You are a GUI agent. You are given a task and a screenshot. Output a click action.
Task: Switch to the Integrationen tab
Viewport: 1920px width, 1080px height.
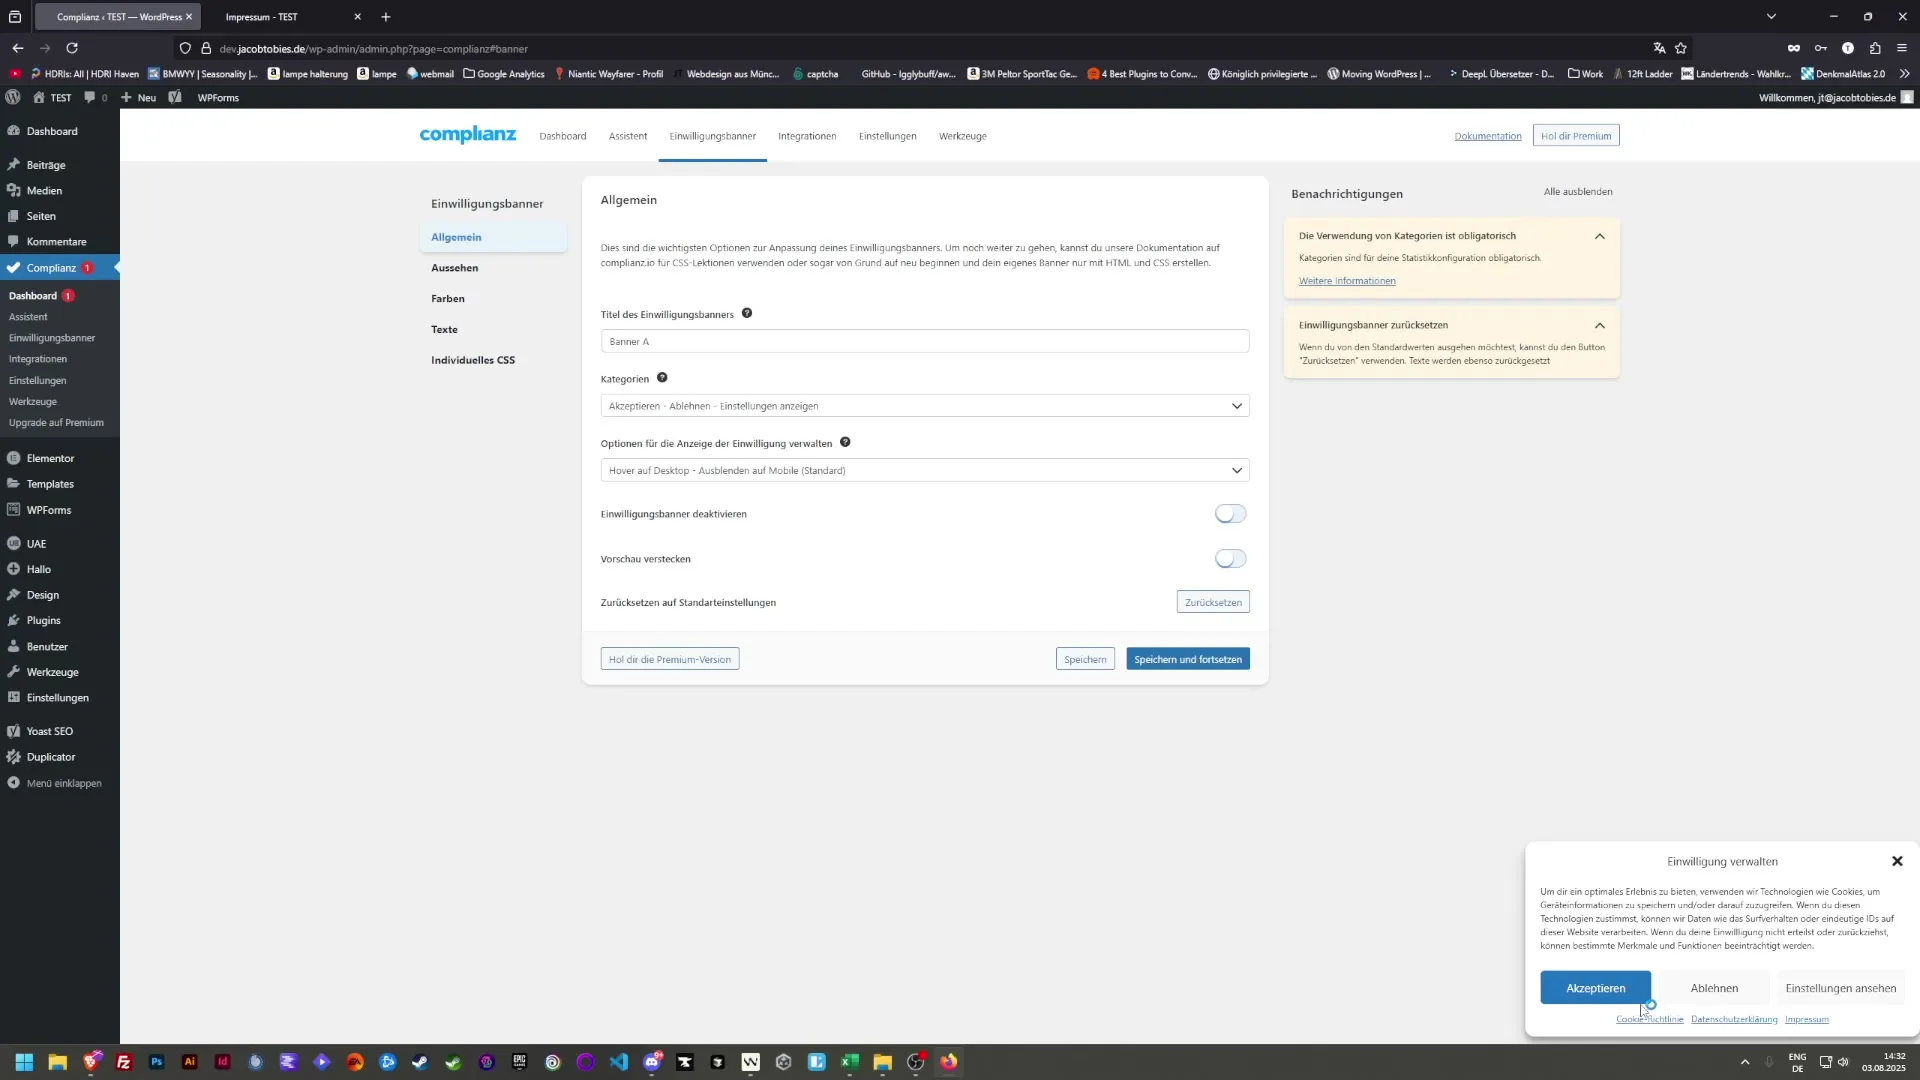(x=806, y=136)
